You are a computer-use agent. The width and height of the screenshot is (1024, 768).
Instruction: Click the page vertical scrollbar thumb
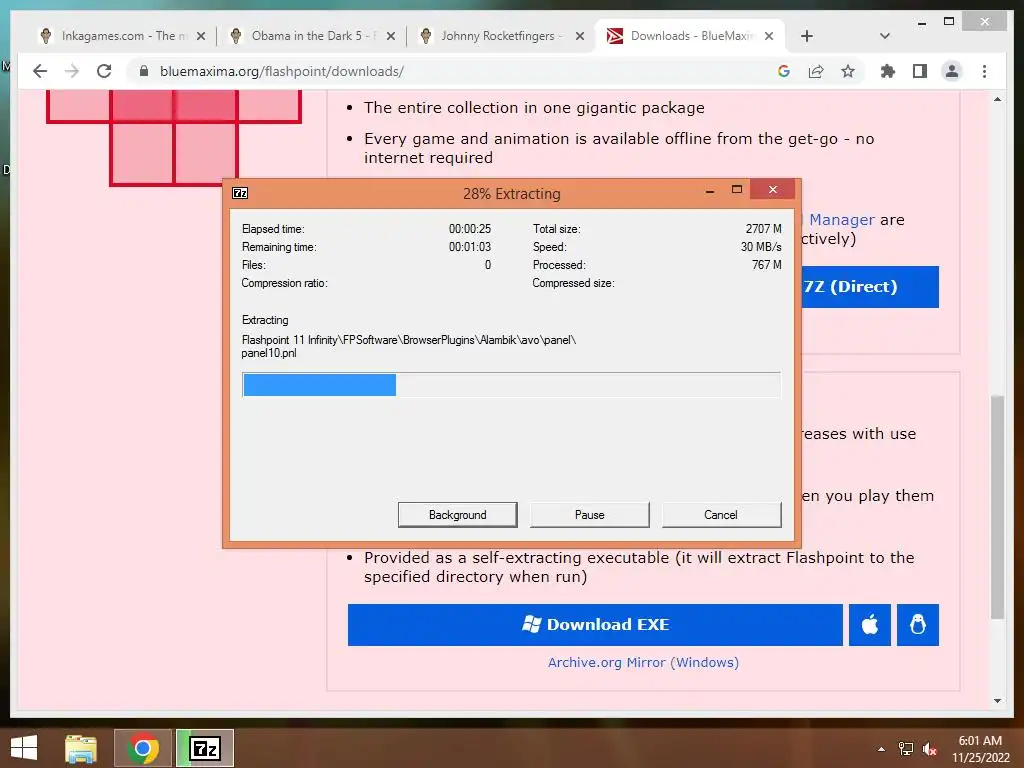997,507
